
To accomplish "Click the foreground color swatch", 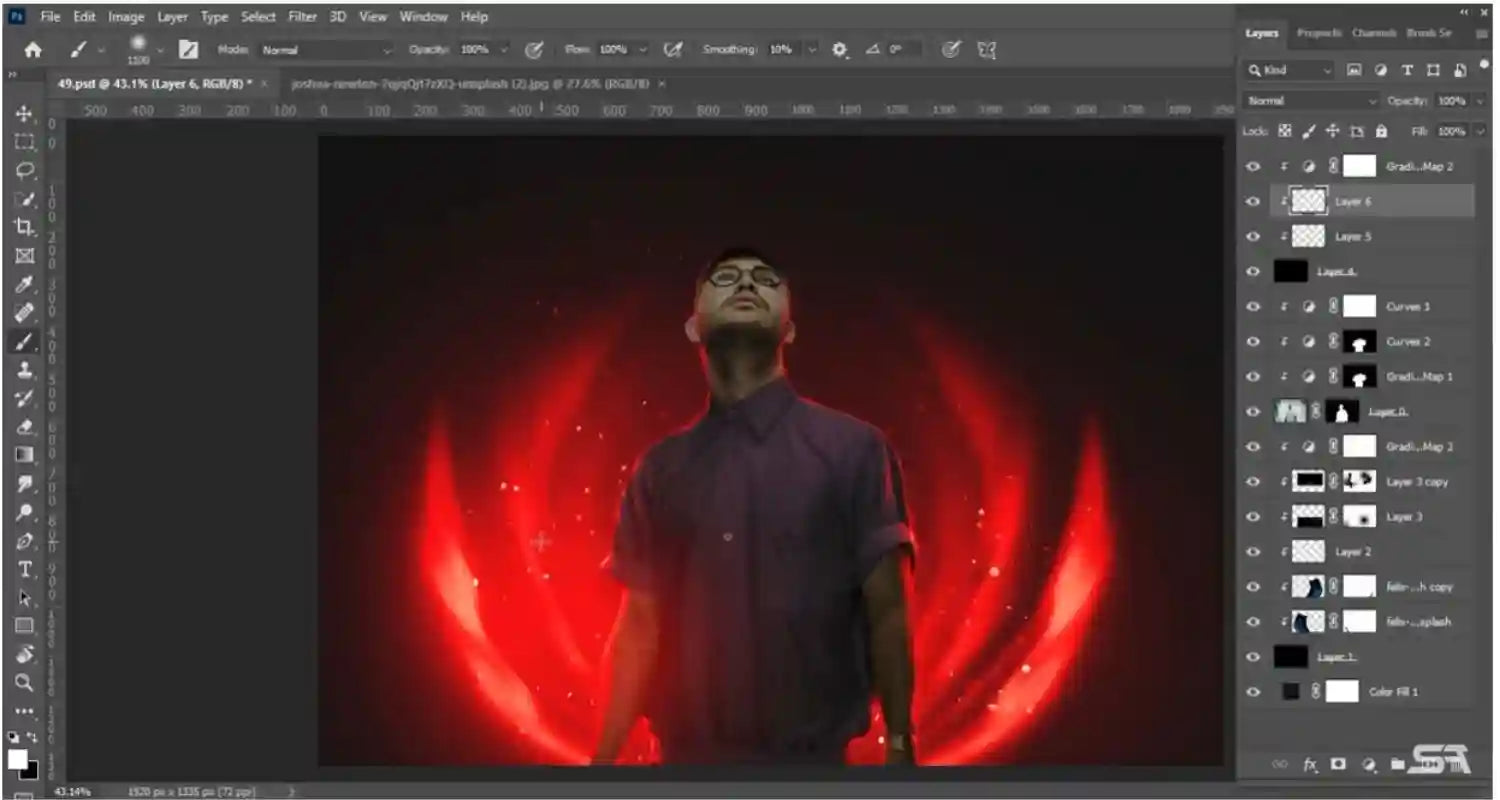I will pyautogui.click(x=17, y=759).
